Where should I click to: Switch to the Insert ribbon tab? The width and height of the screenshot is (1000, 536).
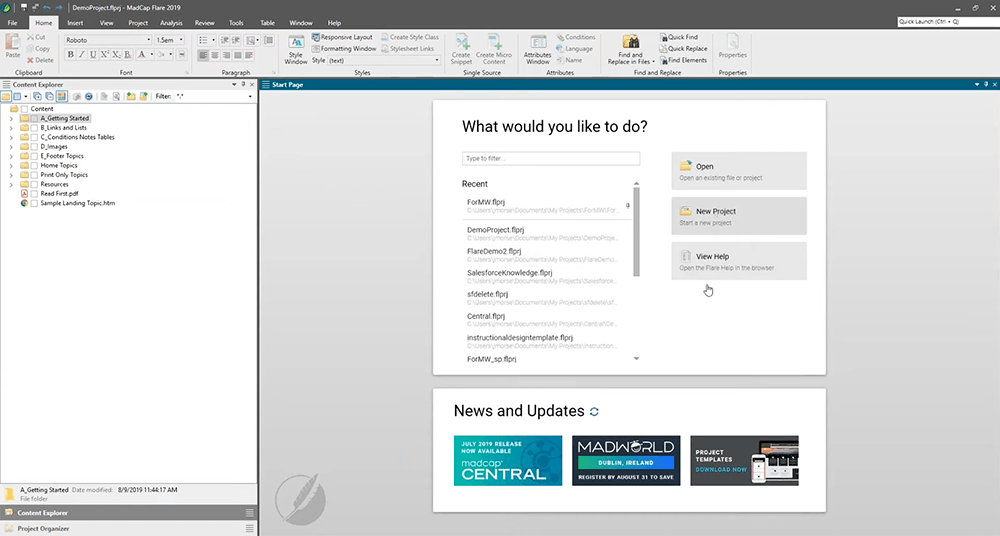pyautogui.click(x=75, y=23)
